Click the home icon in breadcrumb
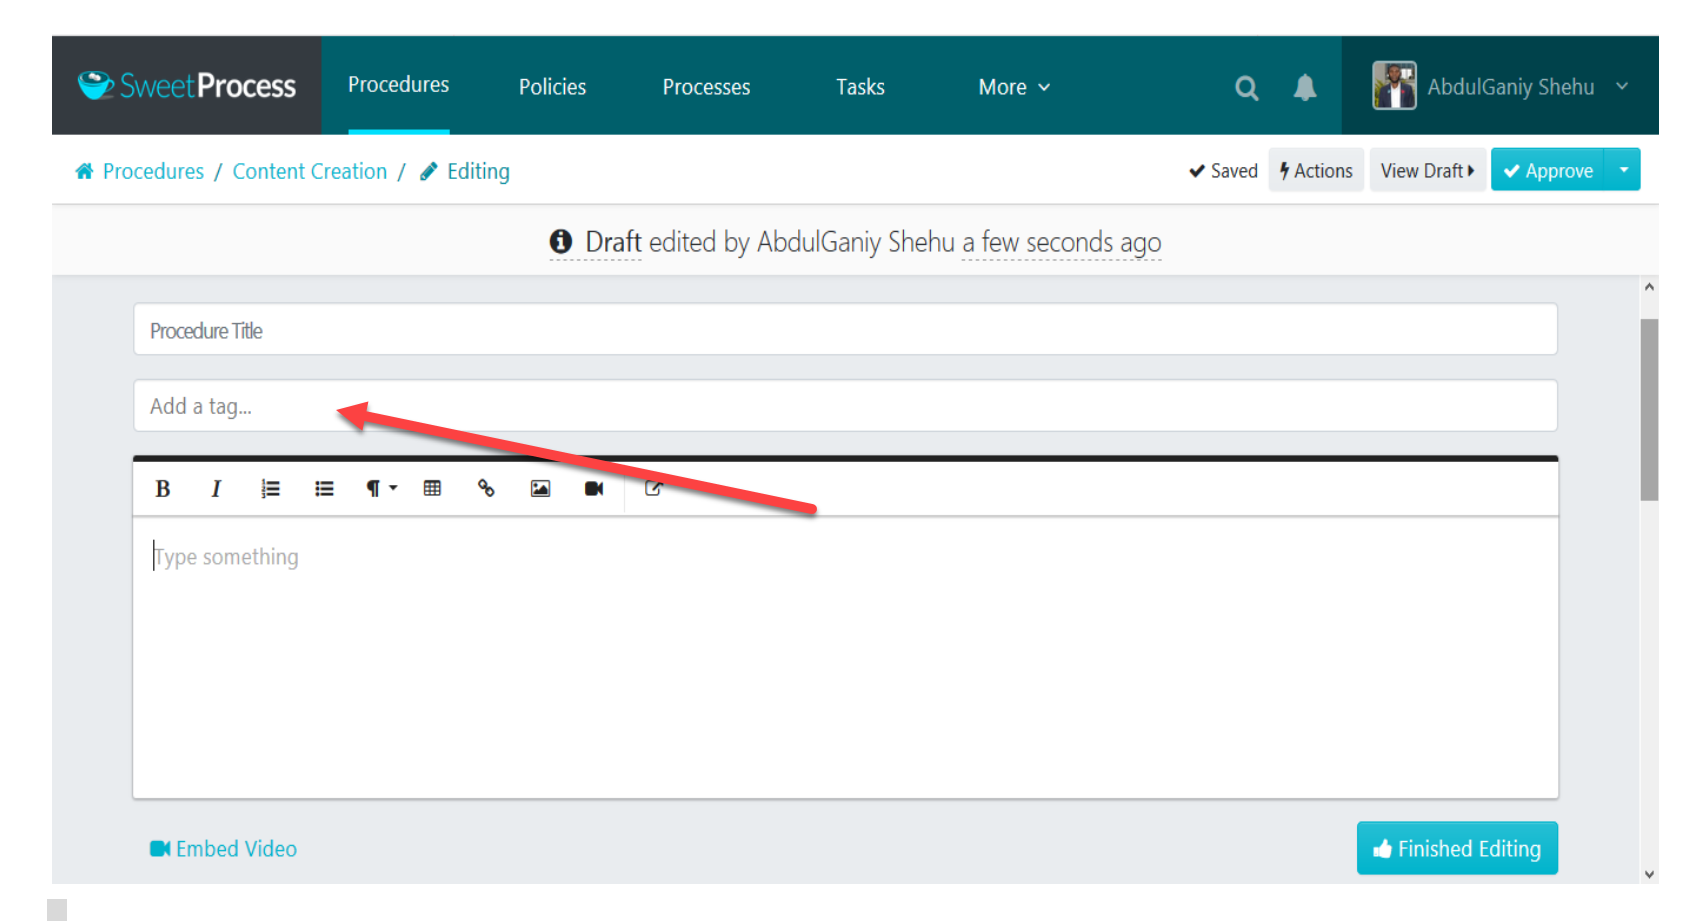 click(x=84, y=171)
